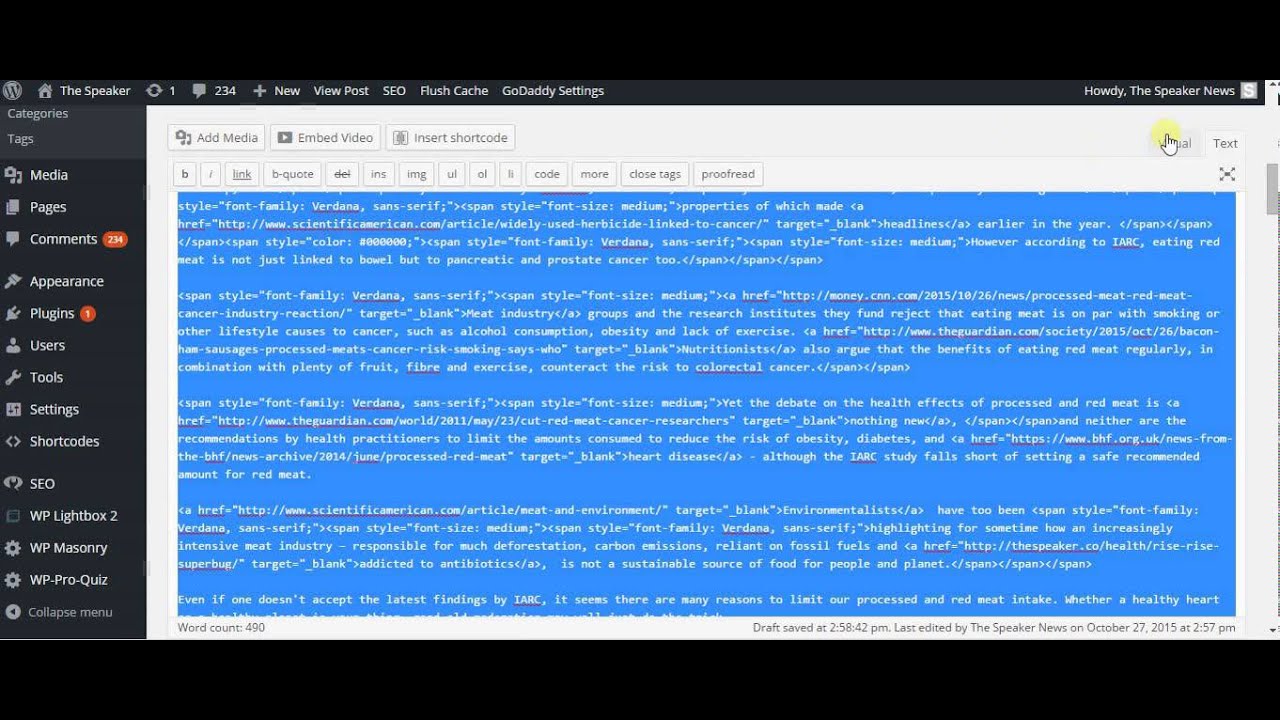Click the WP Lightbox 2 icon
Image resolution: width=1280 pixels, height=720 pixels.
[x=13, y=516]
